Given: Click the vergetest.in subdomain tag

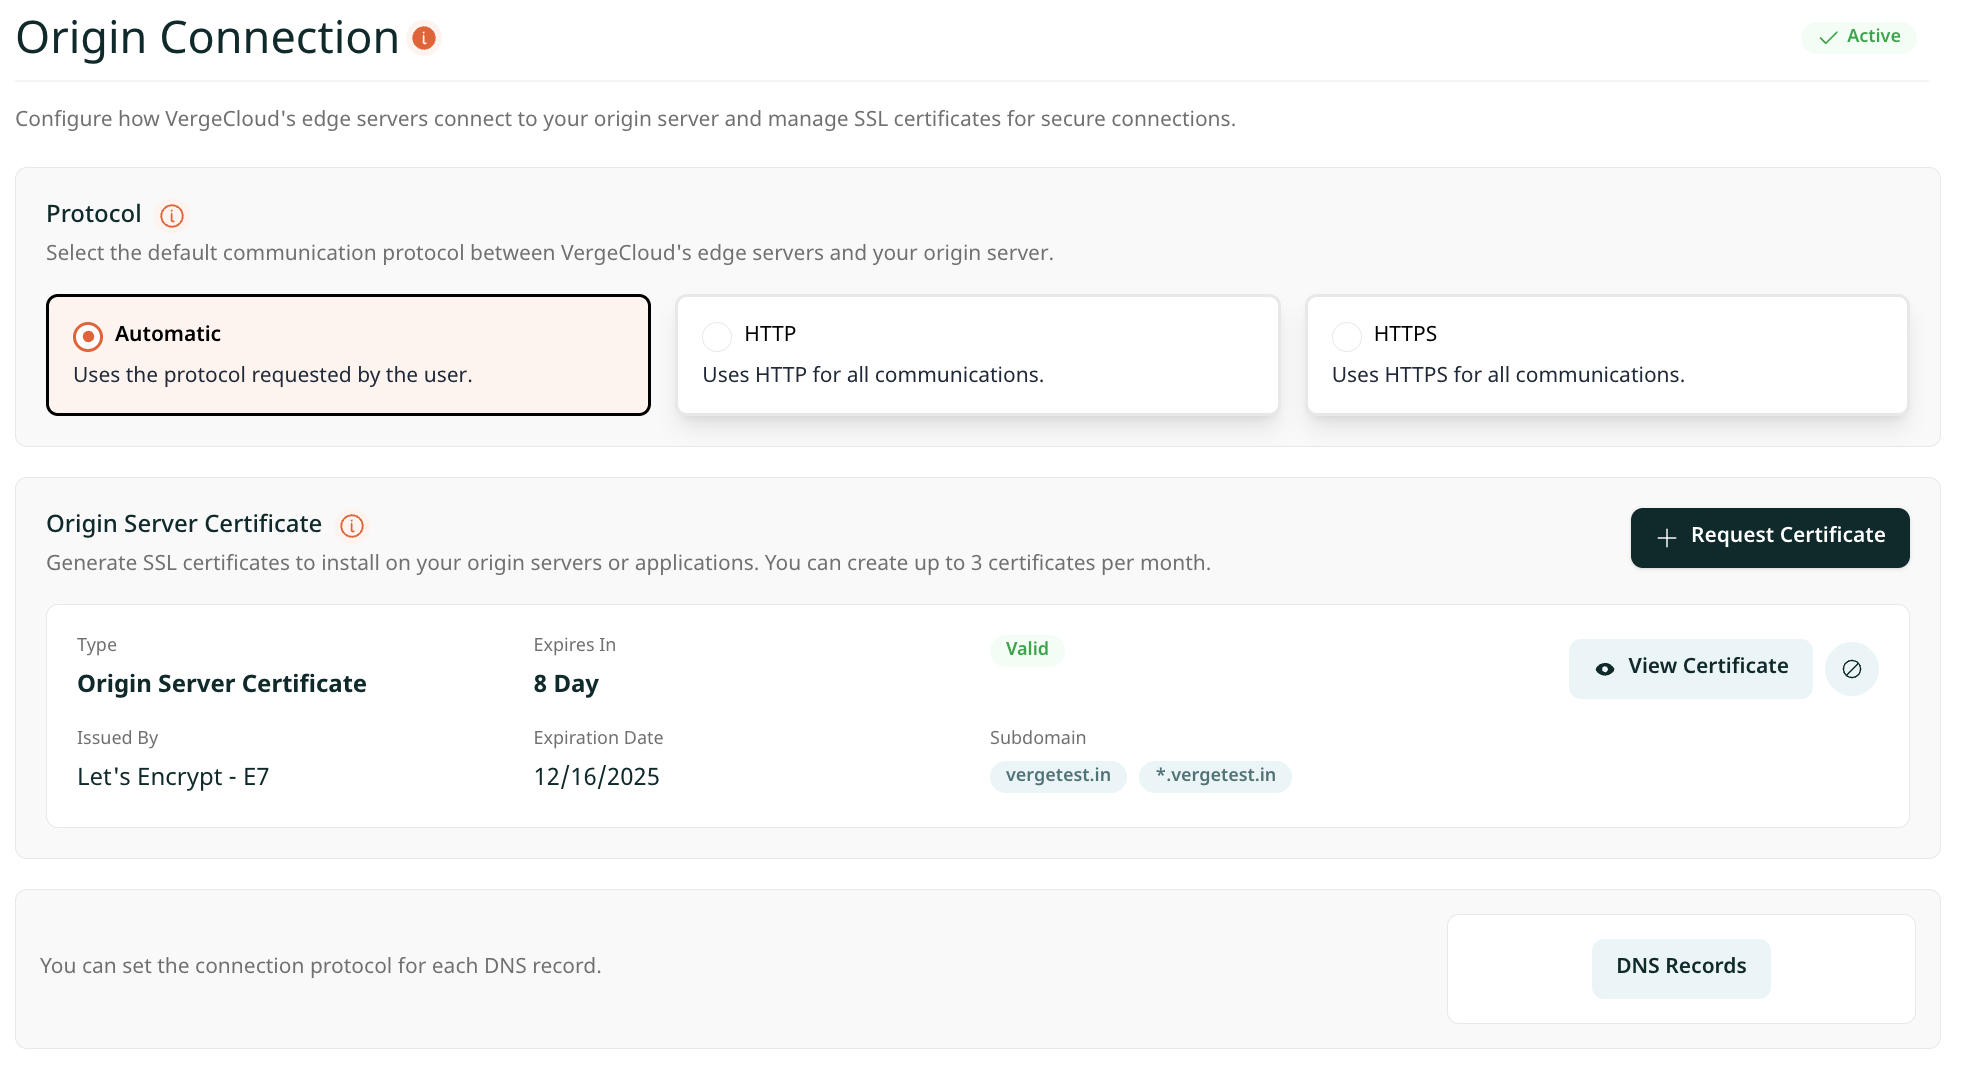Looking at the screenshot, I should click(1057, 776).
